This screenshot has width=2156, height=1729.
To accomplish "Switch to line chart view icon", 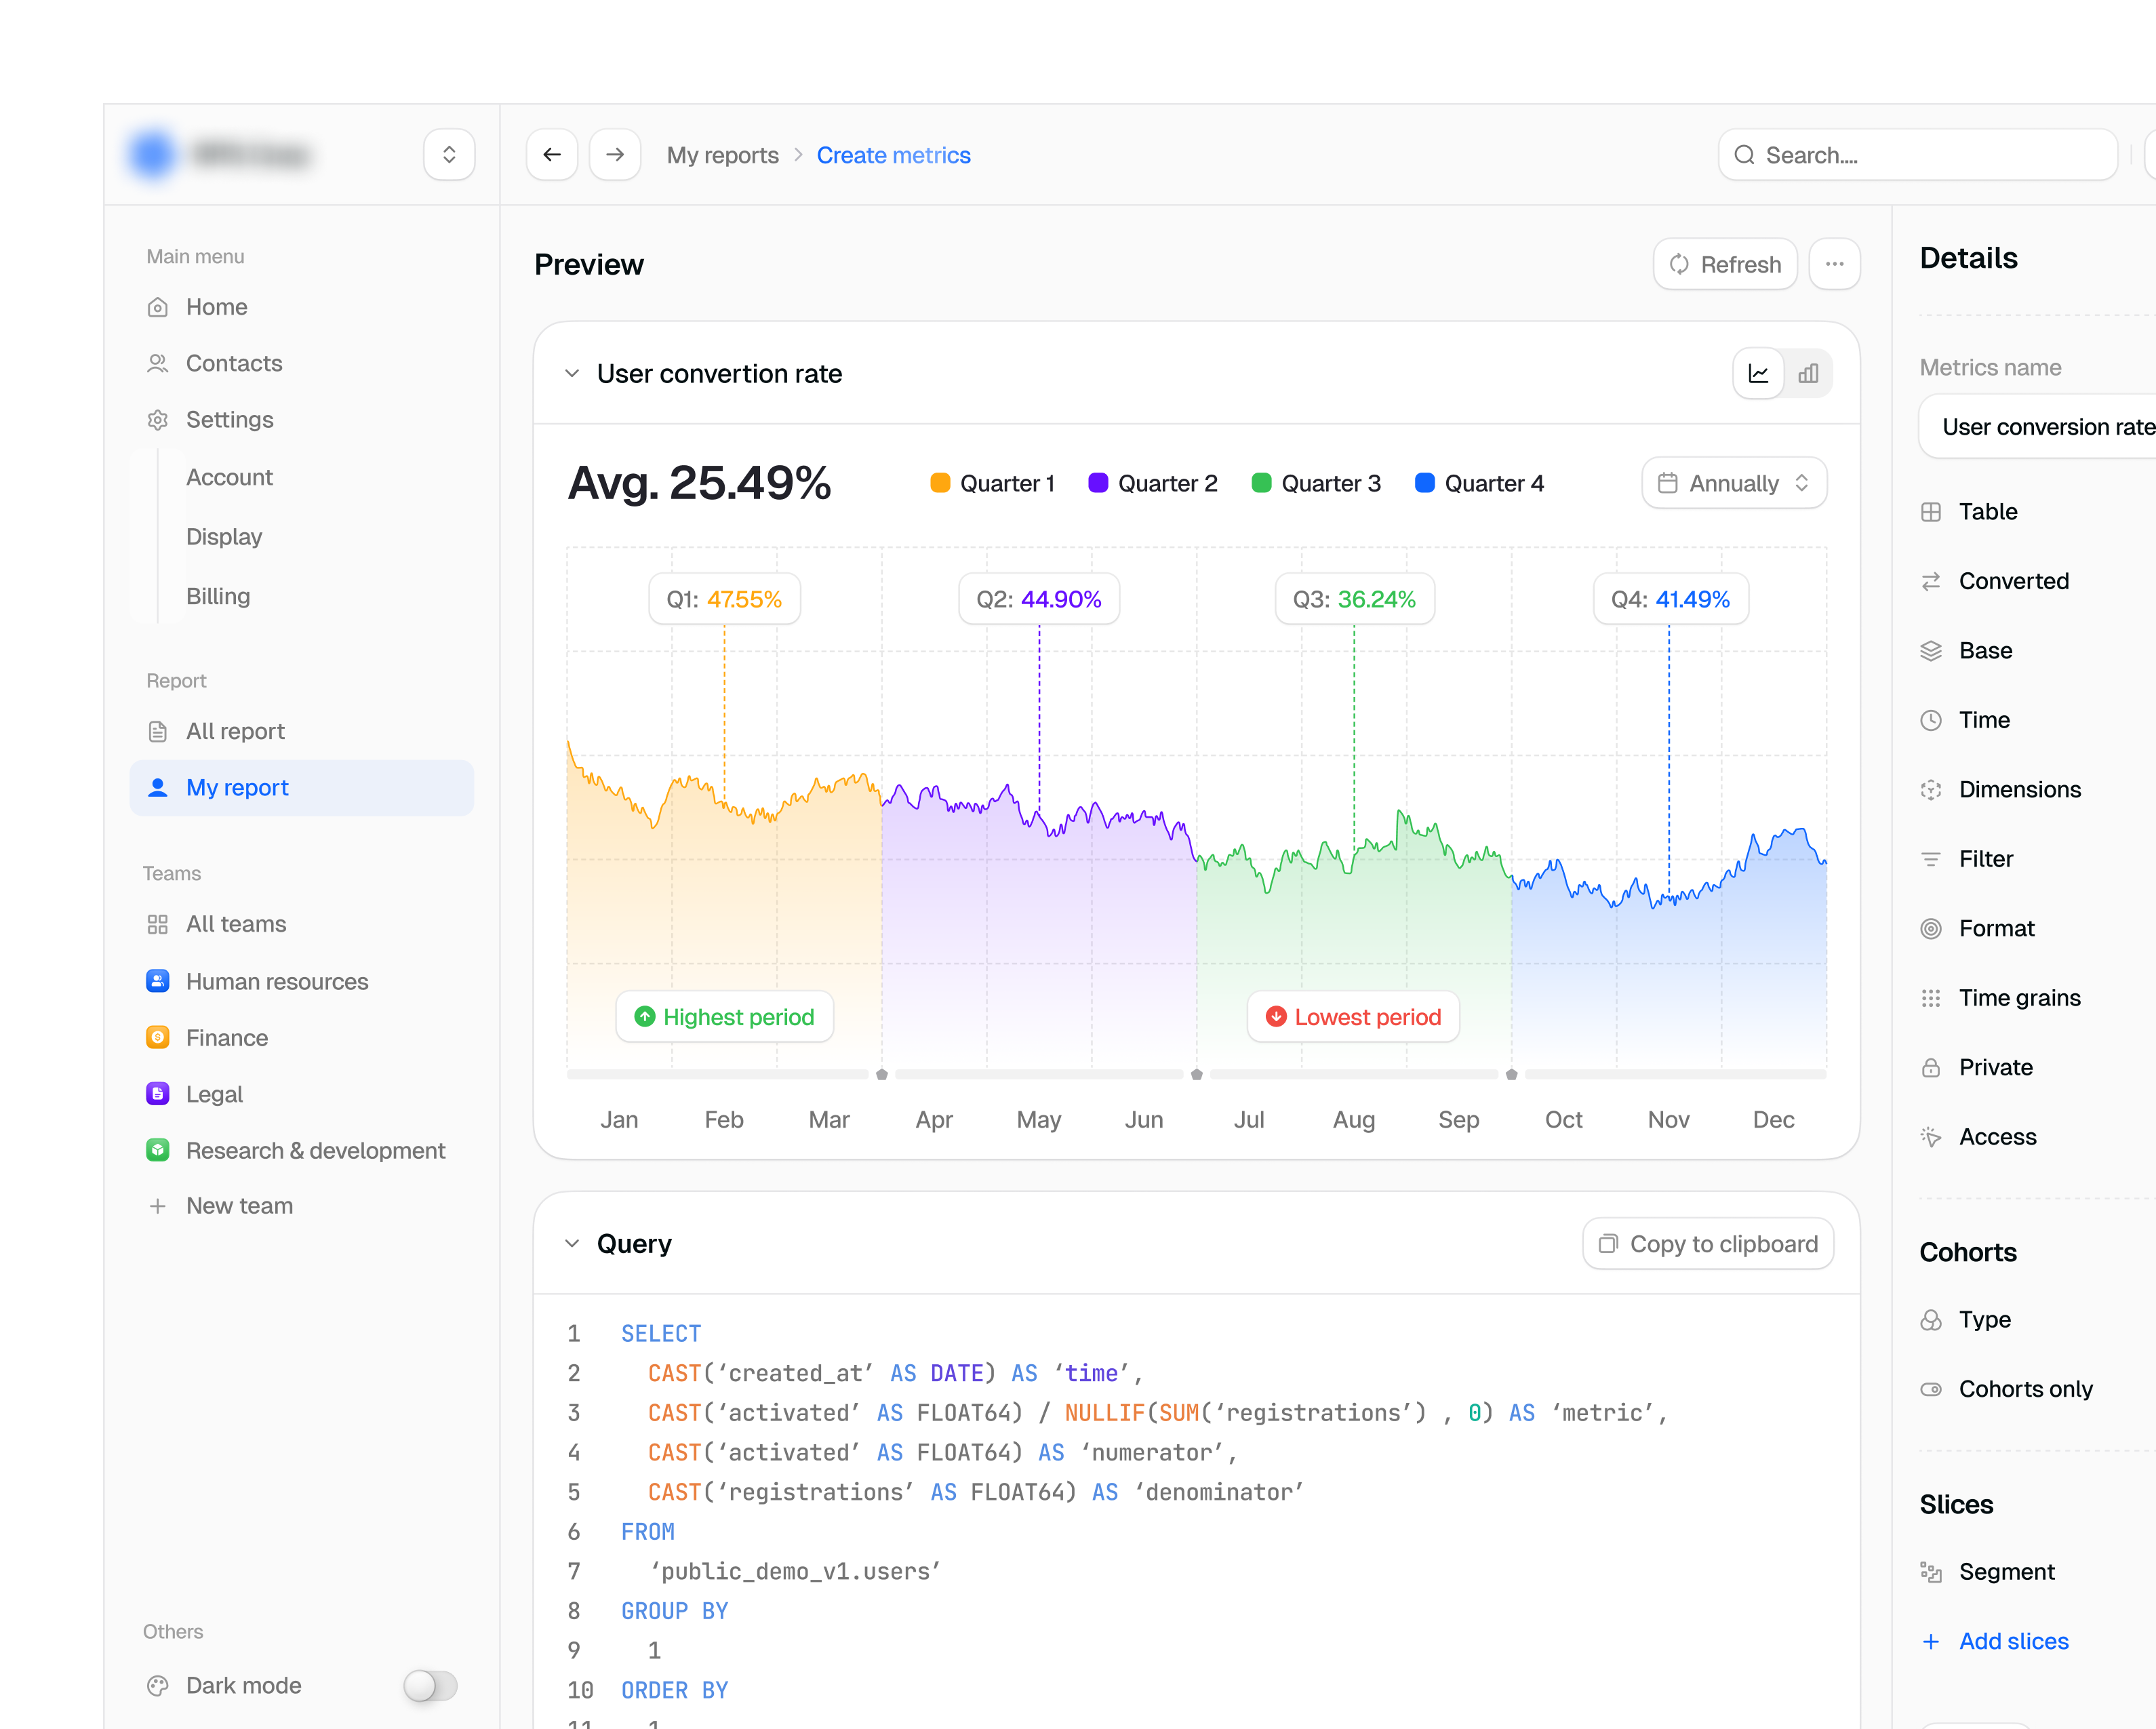I will click(1758, 374).
